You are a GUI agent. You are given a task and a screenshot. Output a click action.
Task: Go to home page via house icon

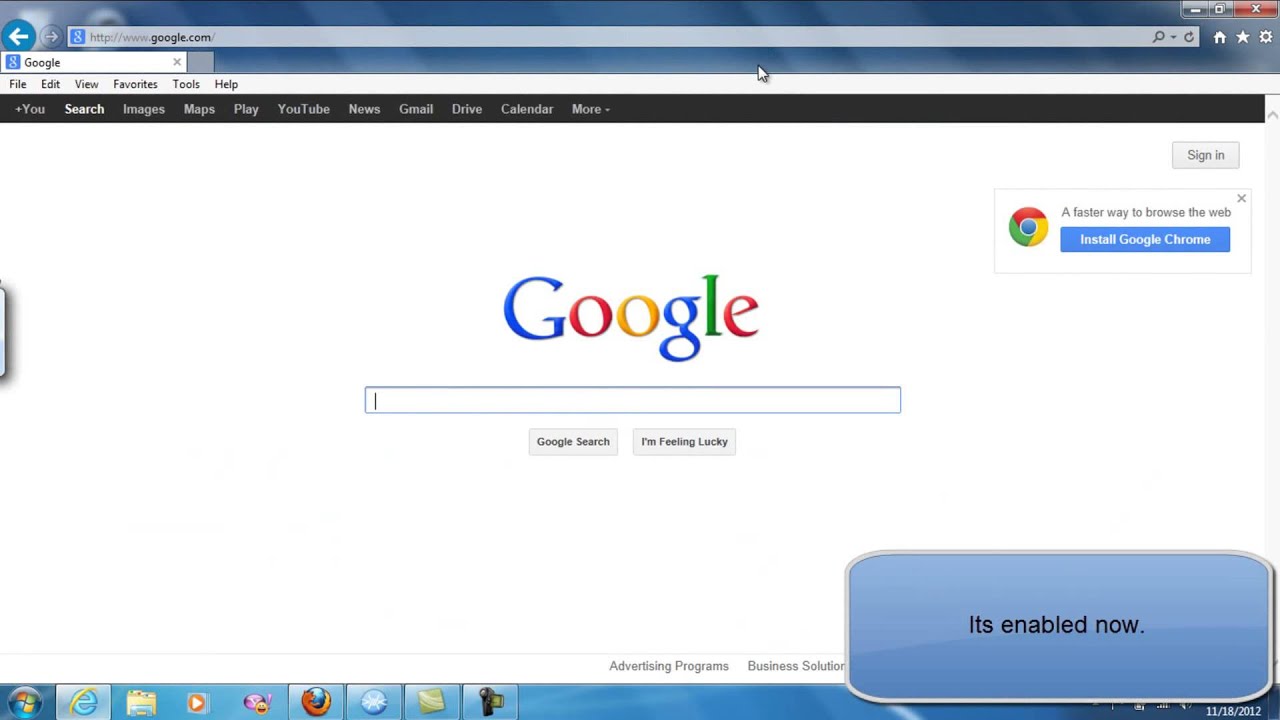pyautogui.click(x=1220, y=37)
